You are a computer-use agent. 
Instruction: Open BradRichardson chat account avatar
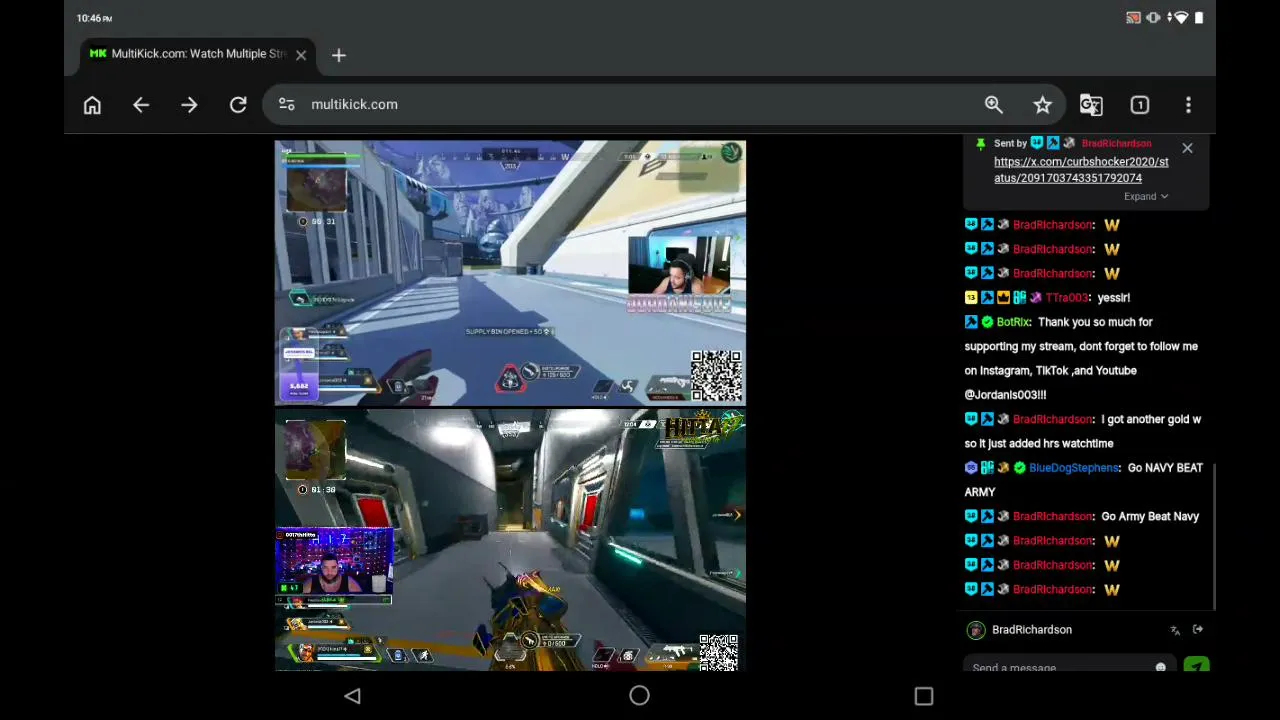[976, 630]
